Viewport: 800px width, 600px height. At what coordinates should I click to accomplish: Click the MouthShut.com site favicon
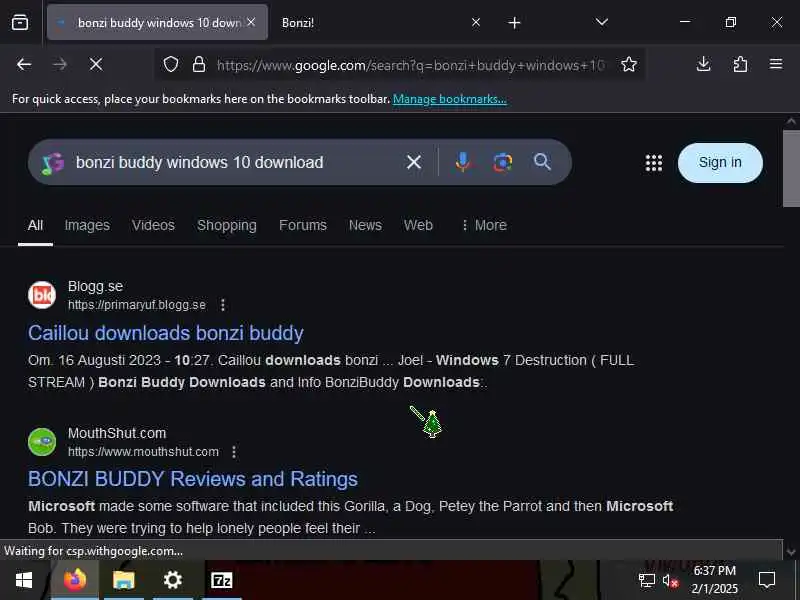click(x=42, y=442)
